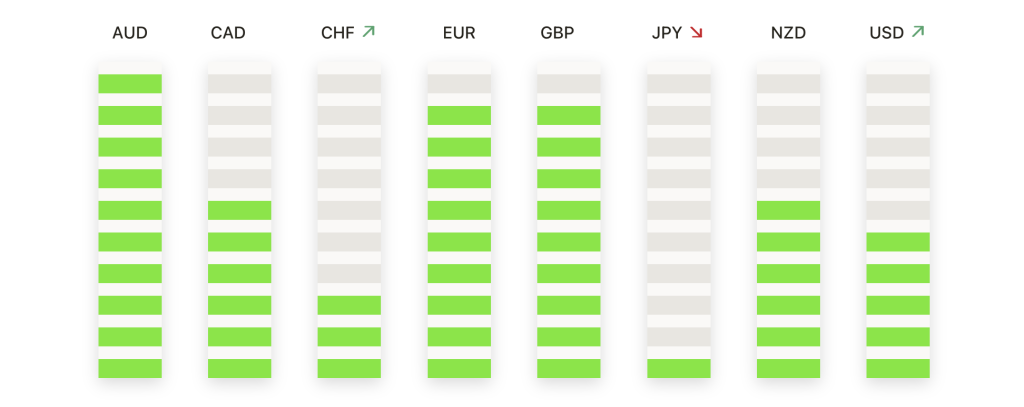Screen dimensions: 1024x407
Task: Click the green up arrow beside CHF
Action: 369,31
